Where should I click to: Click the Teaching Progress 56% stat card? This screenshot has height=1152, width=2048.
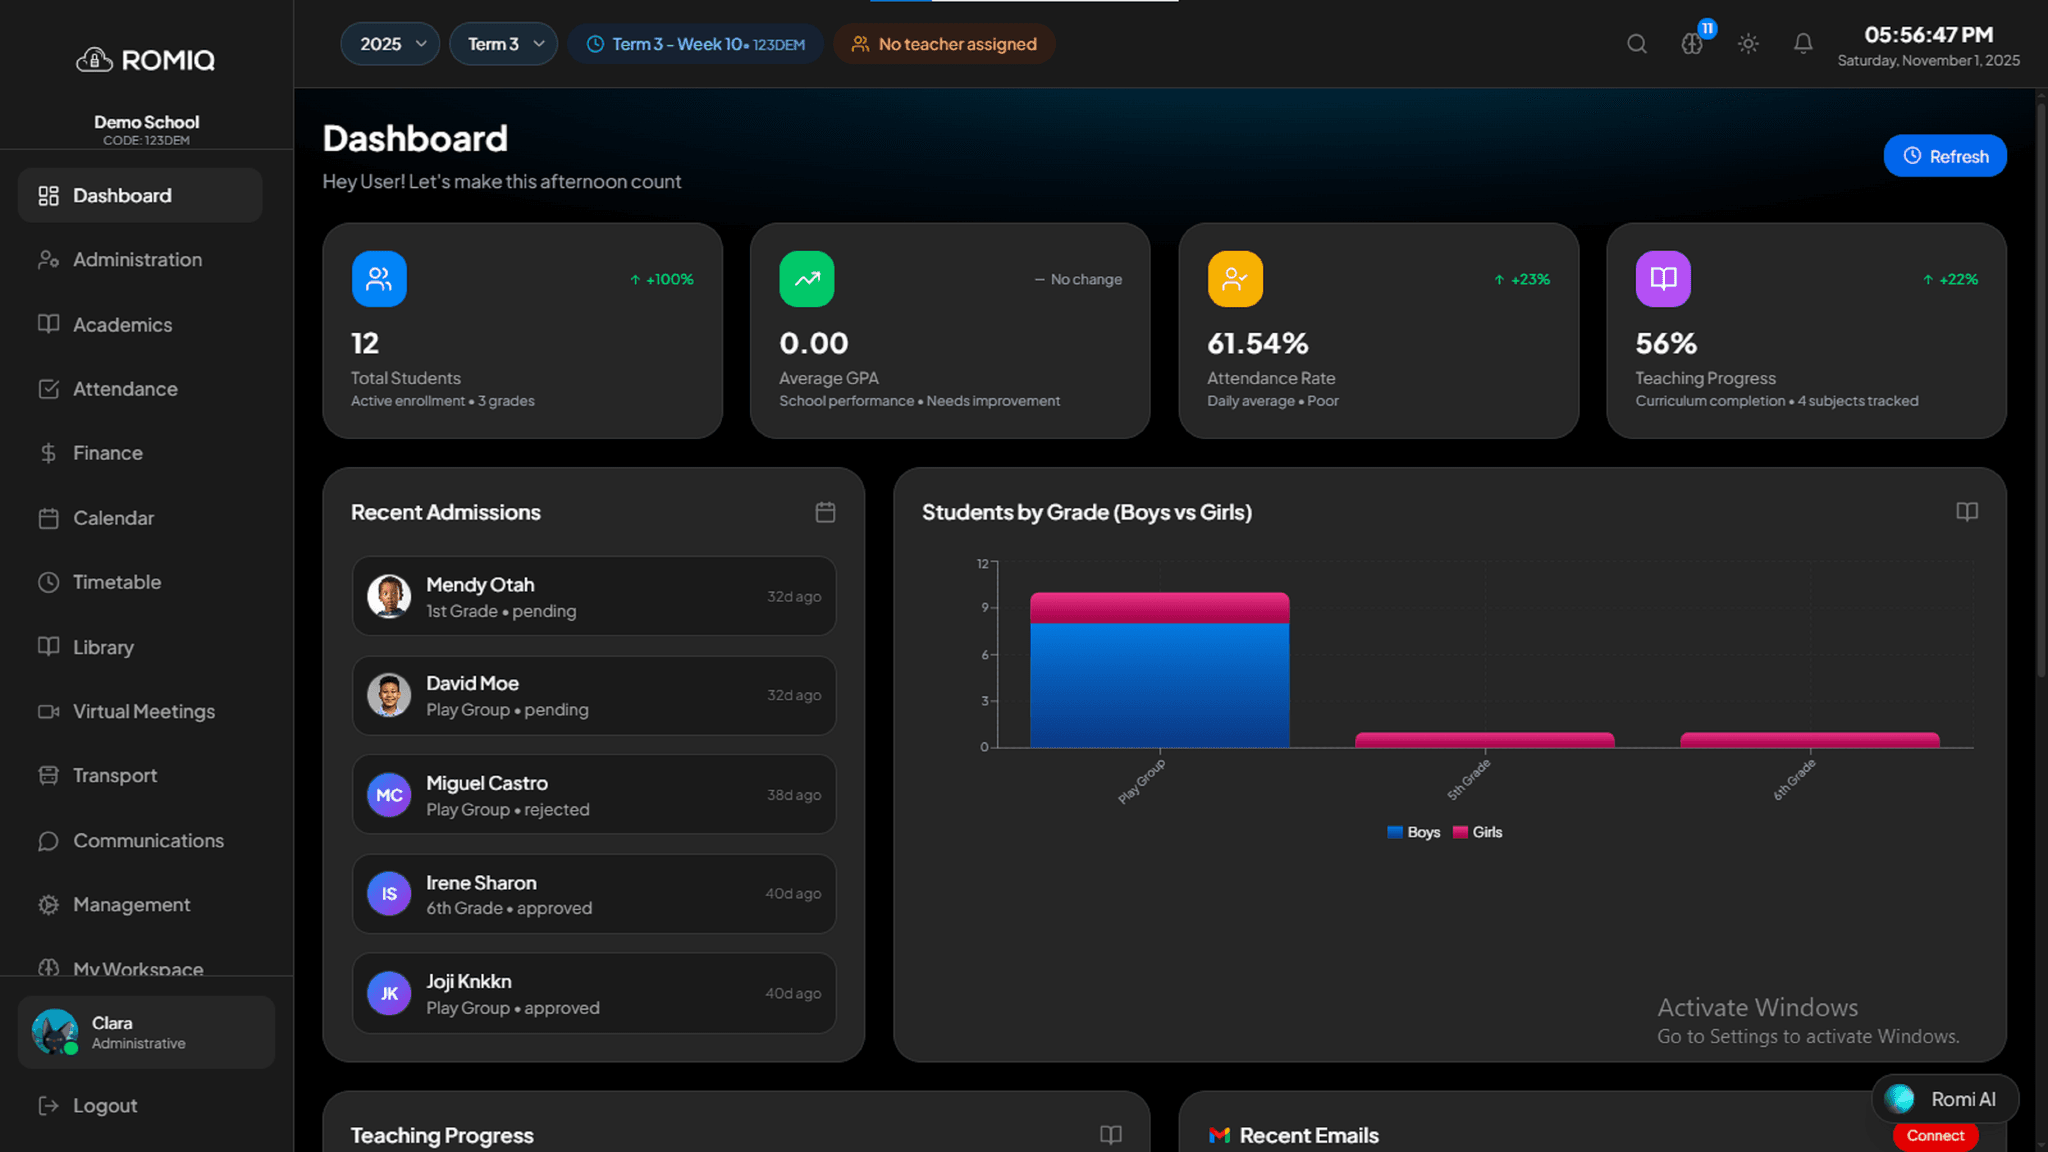click(1806, 331)
